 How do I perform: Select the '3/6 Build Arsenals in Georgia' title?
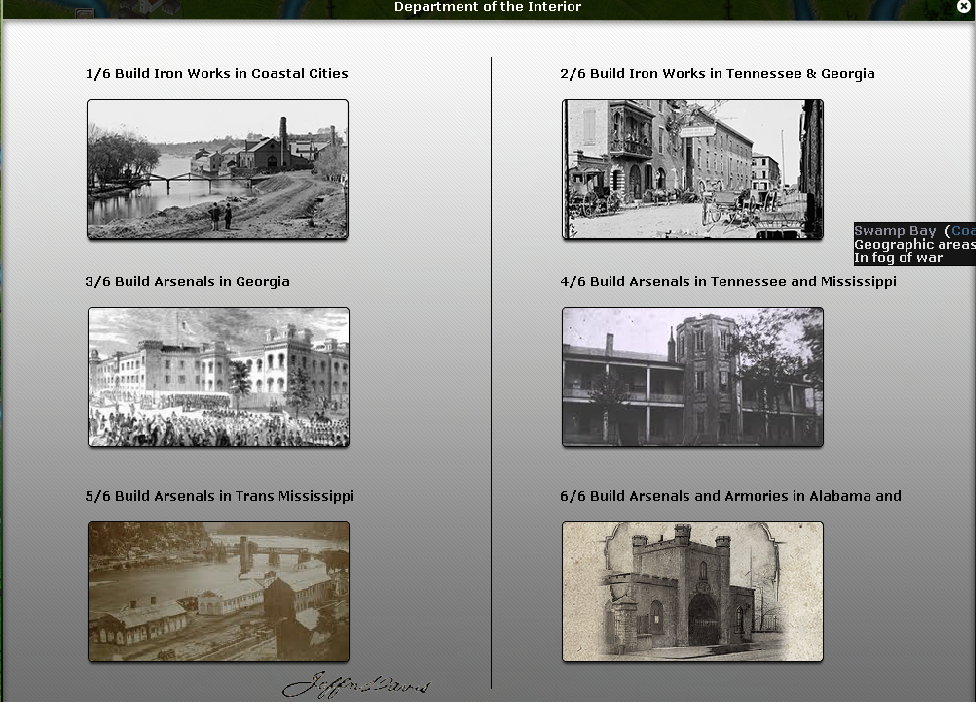(187, 282)
